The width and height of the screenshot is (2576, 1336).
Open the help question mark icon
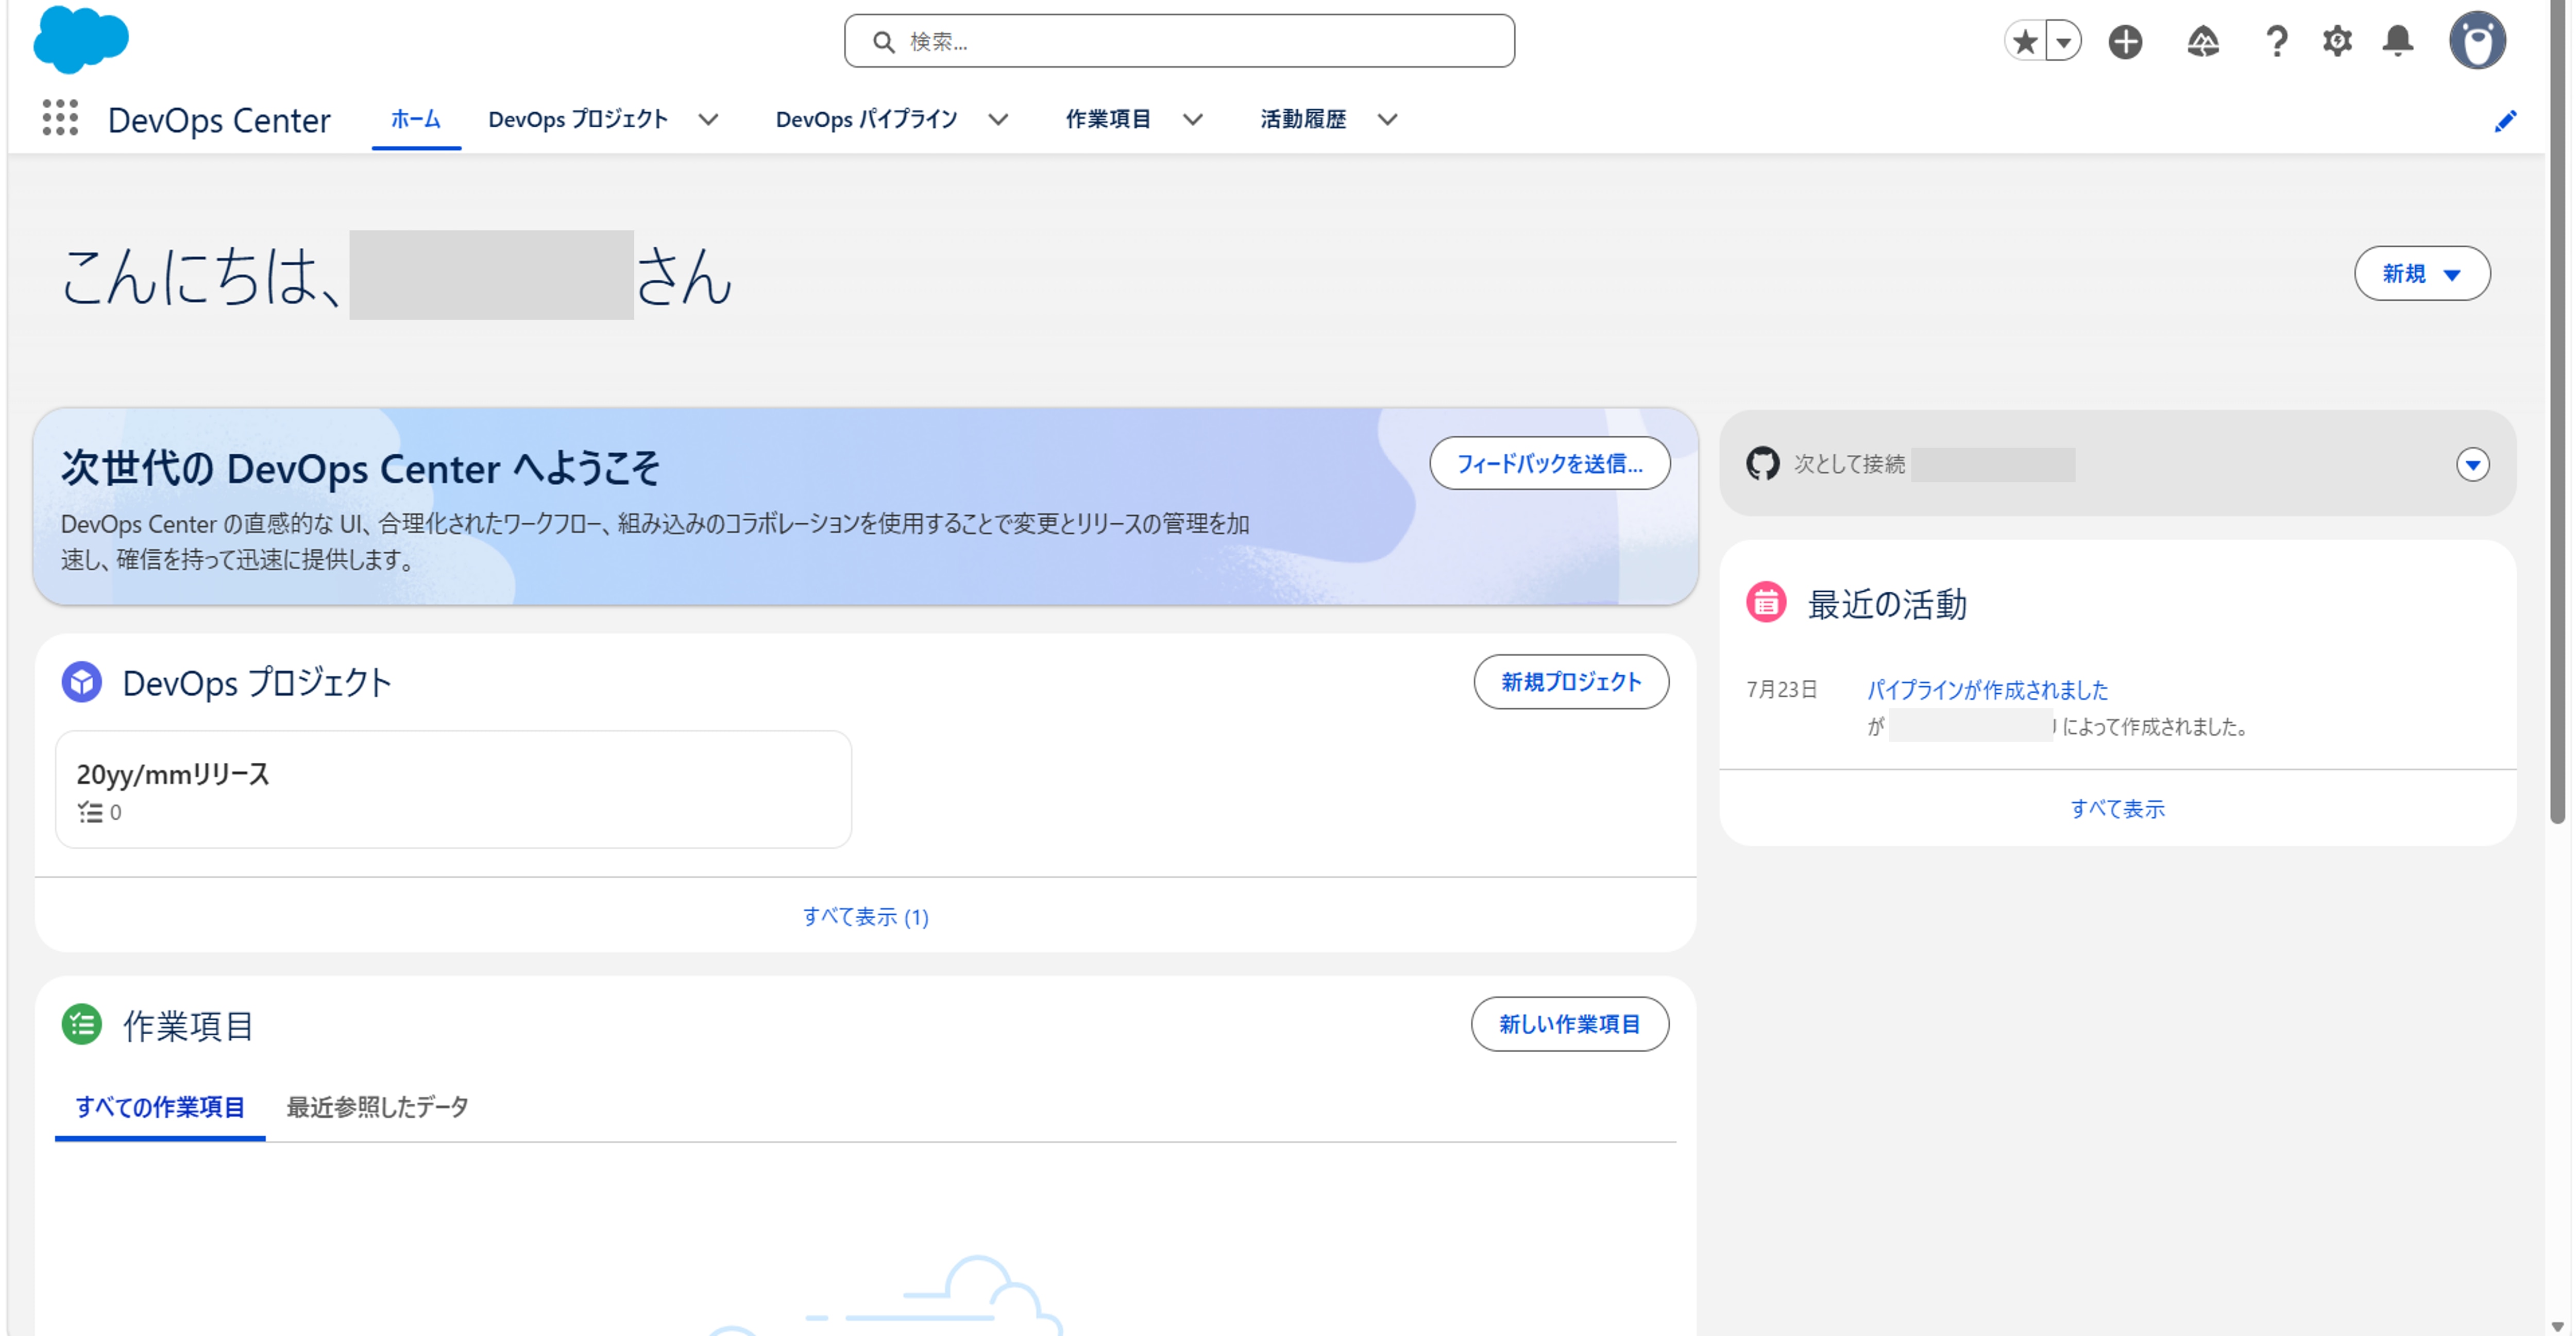tap(2276, 41)
